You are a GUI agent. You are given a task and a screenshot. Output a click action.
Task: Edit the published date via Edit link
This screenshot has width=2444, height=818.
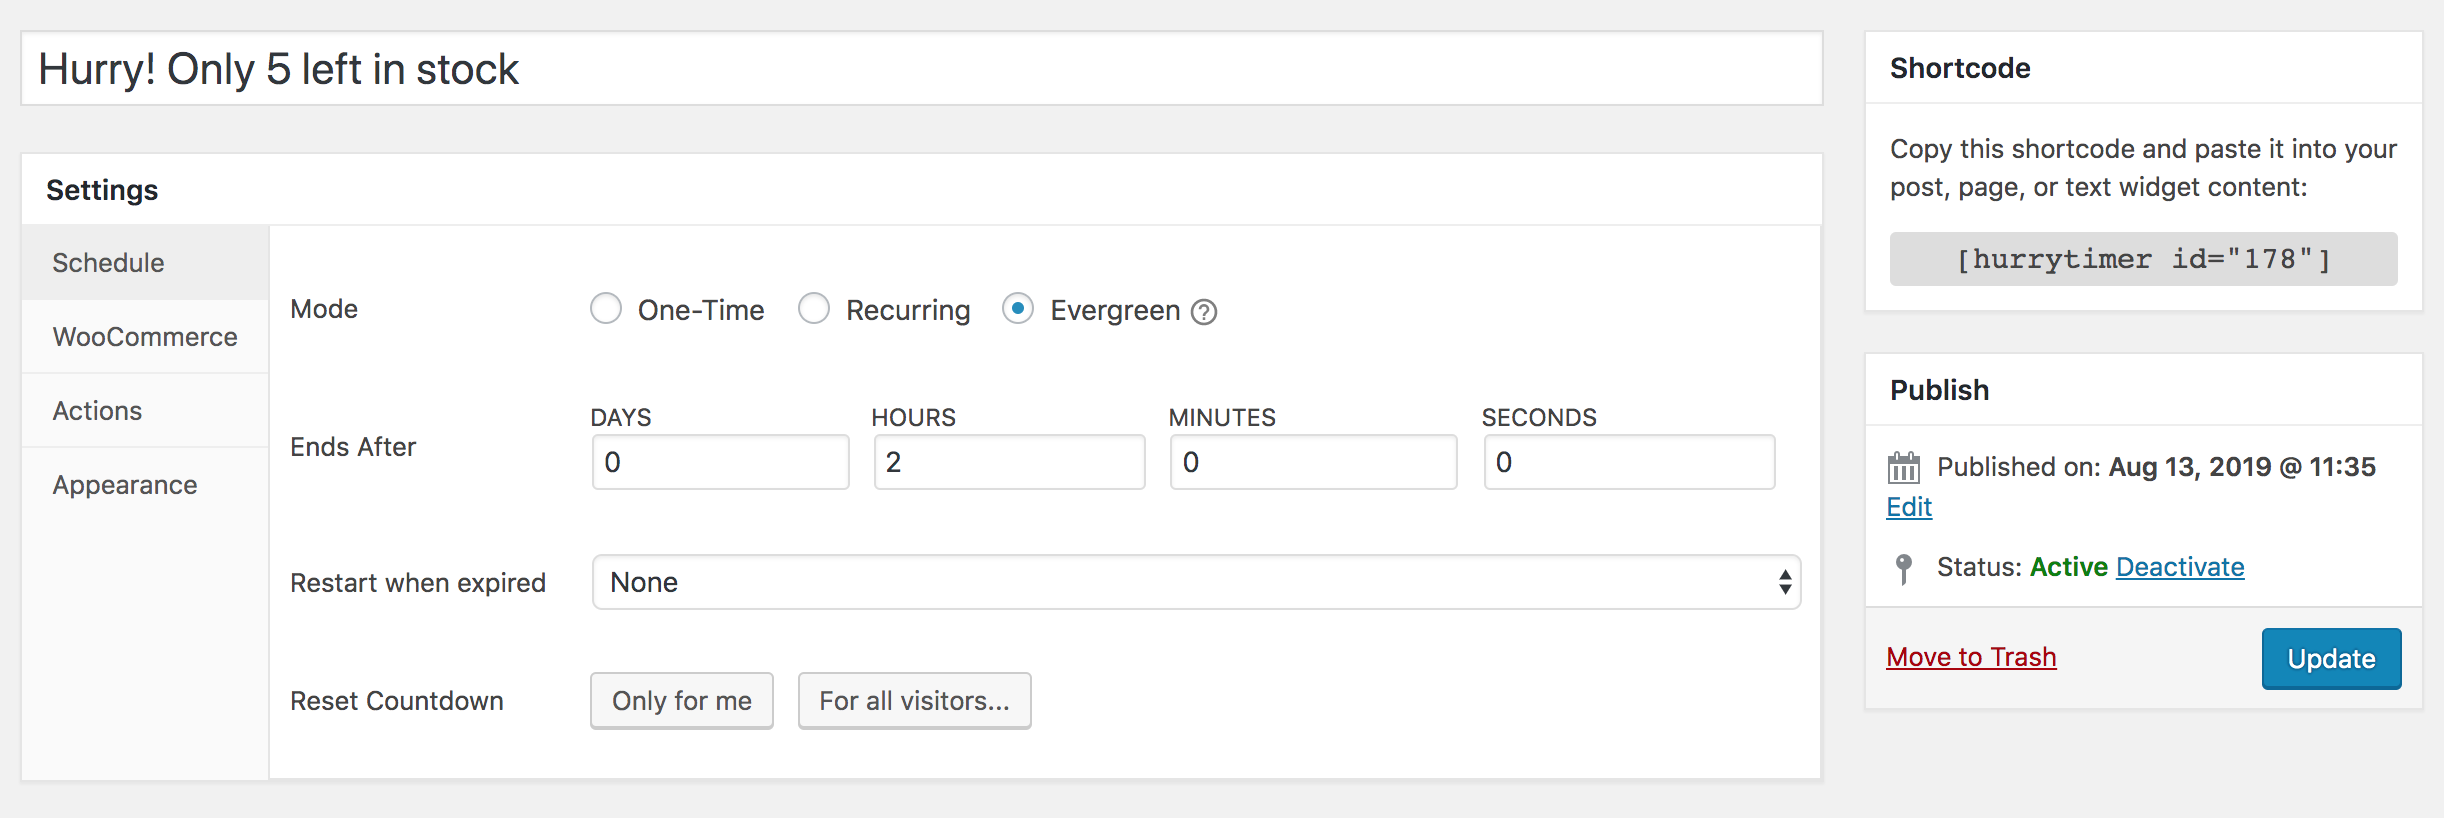point(1909,507)
